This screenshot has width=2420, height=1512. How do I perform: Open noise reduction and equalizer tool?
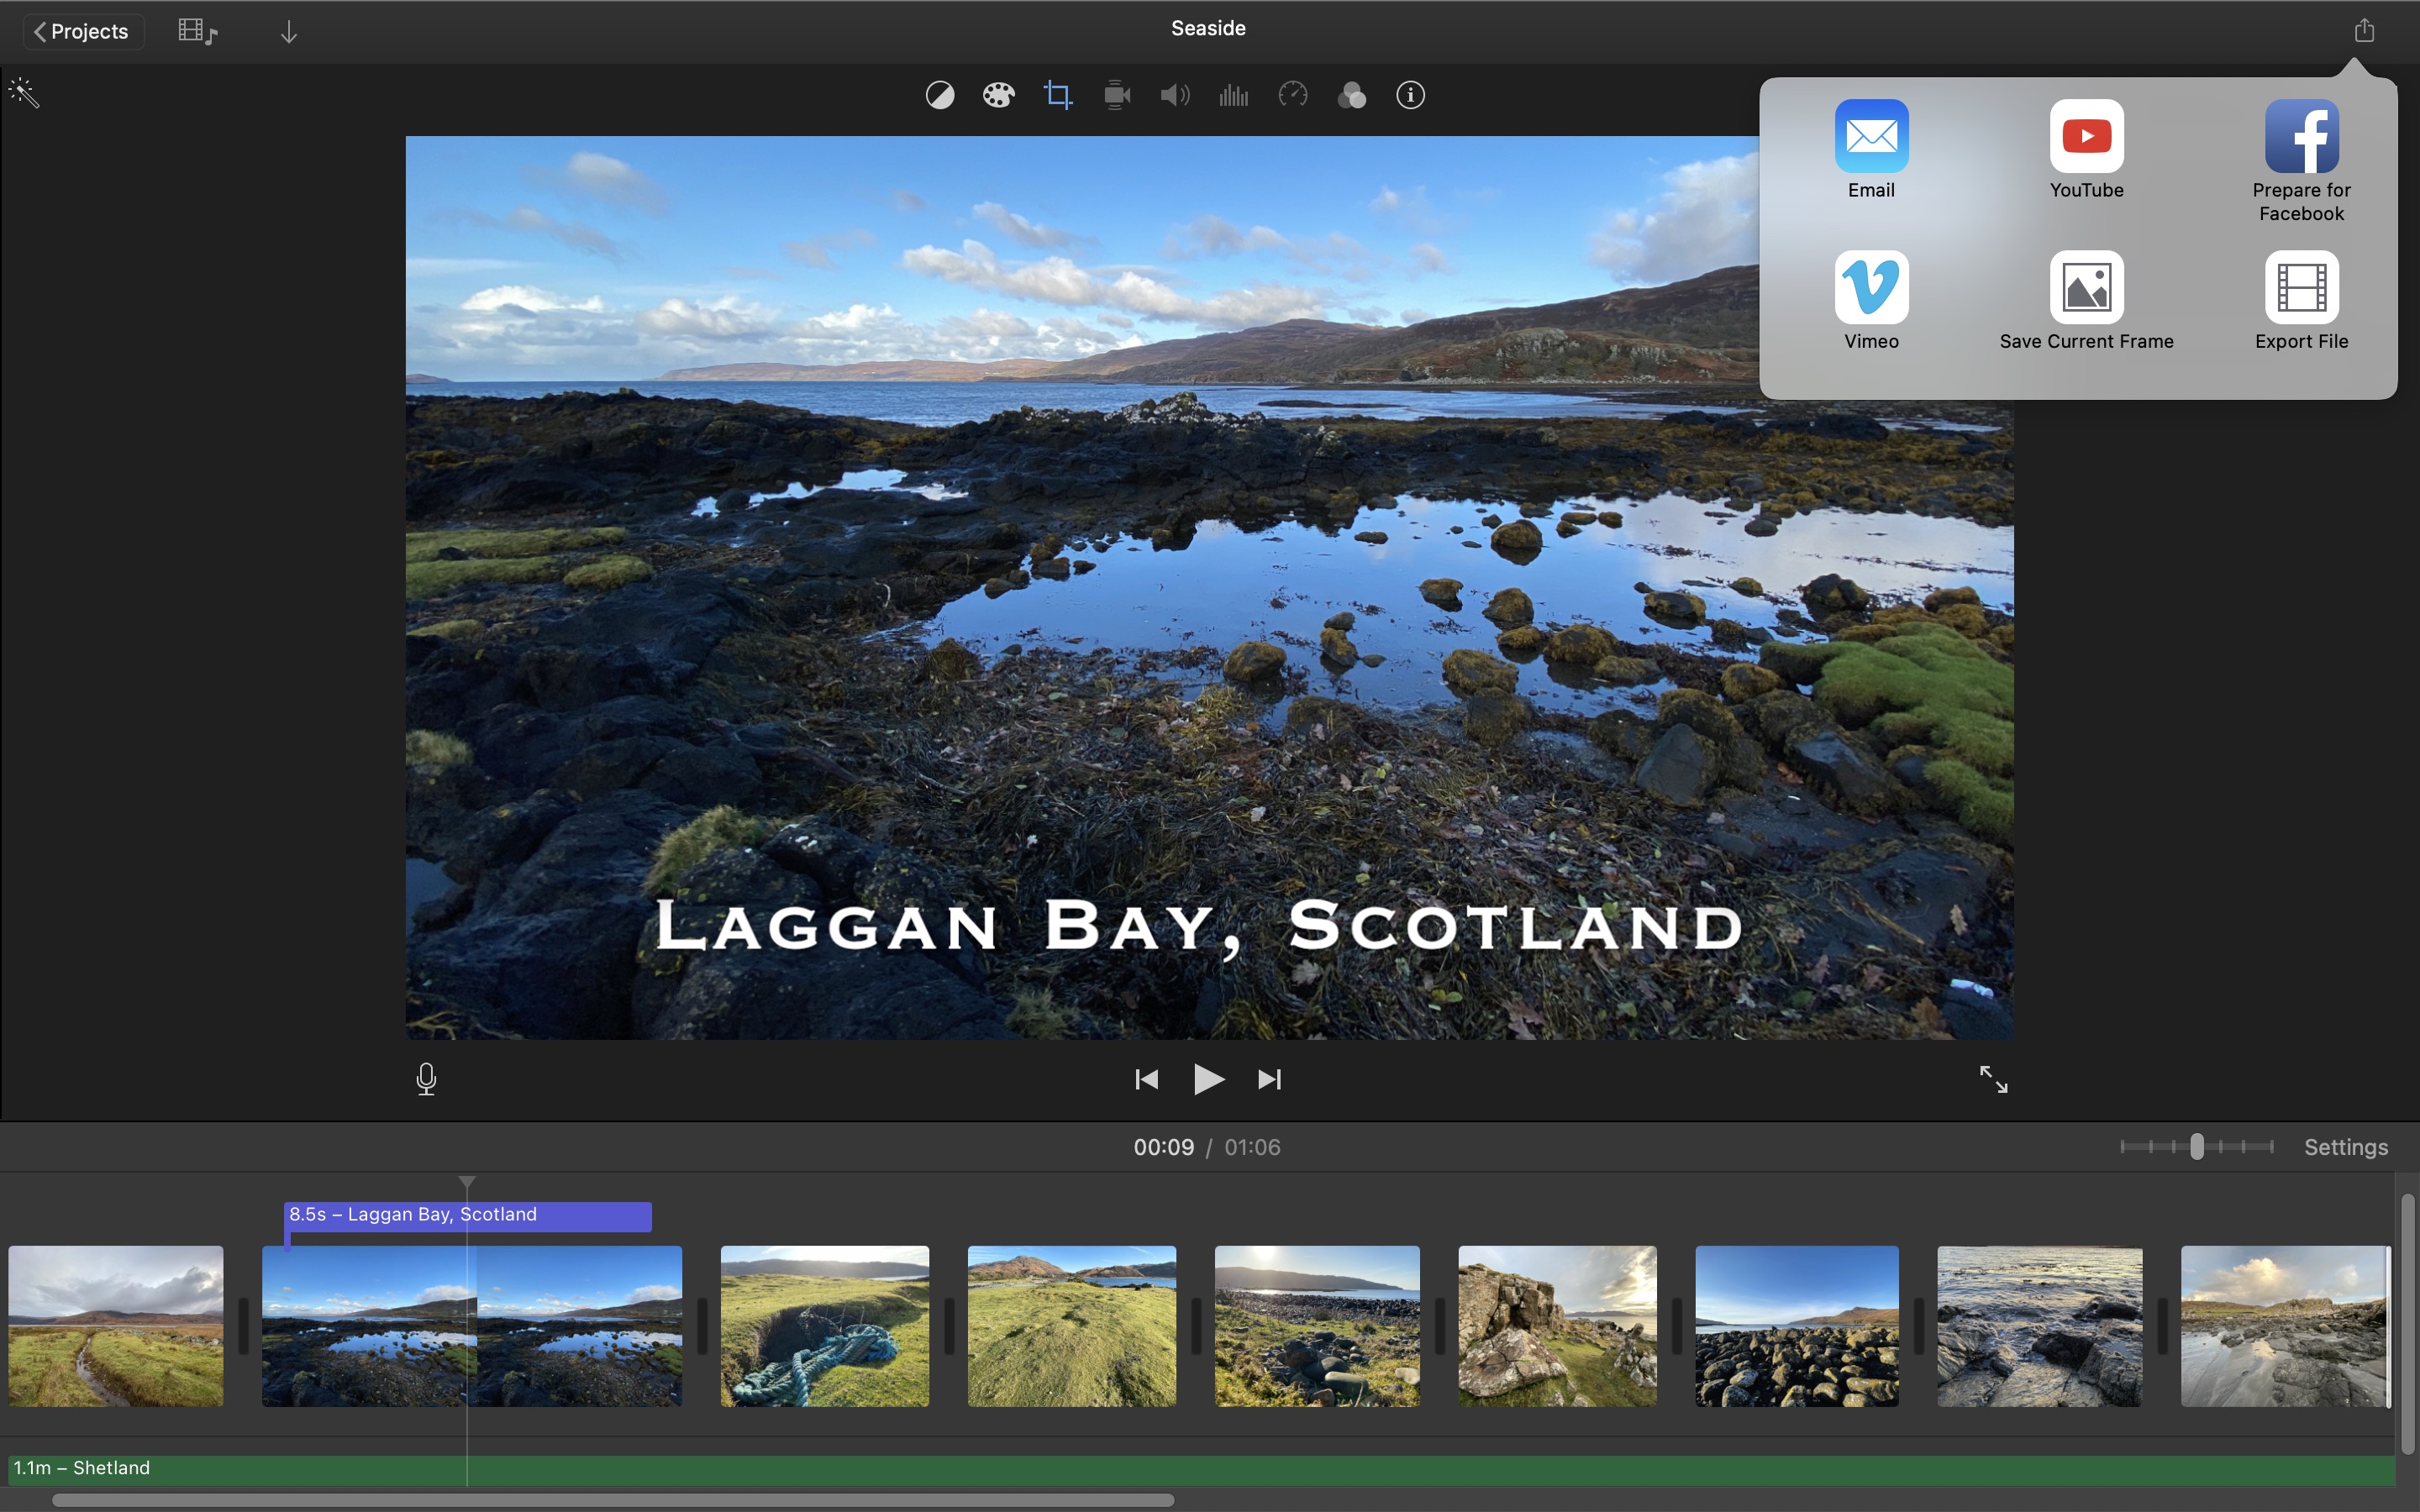click(1234, 95)
